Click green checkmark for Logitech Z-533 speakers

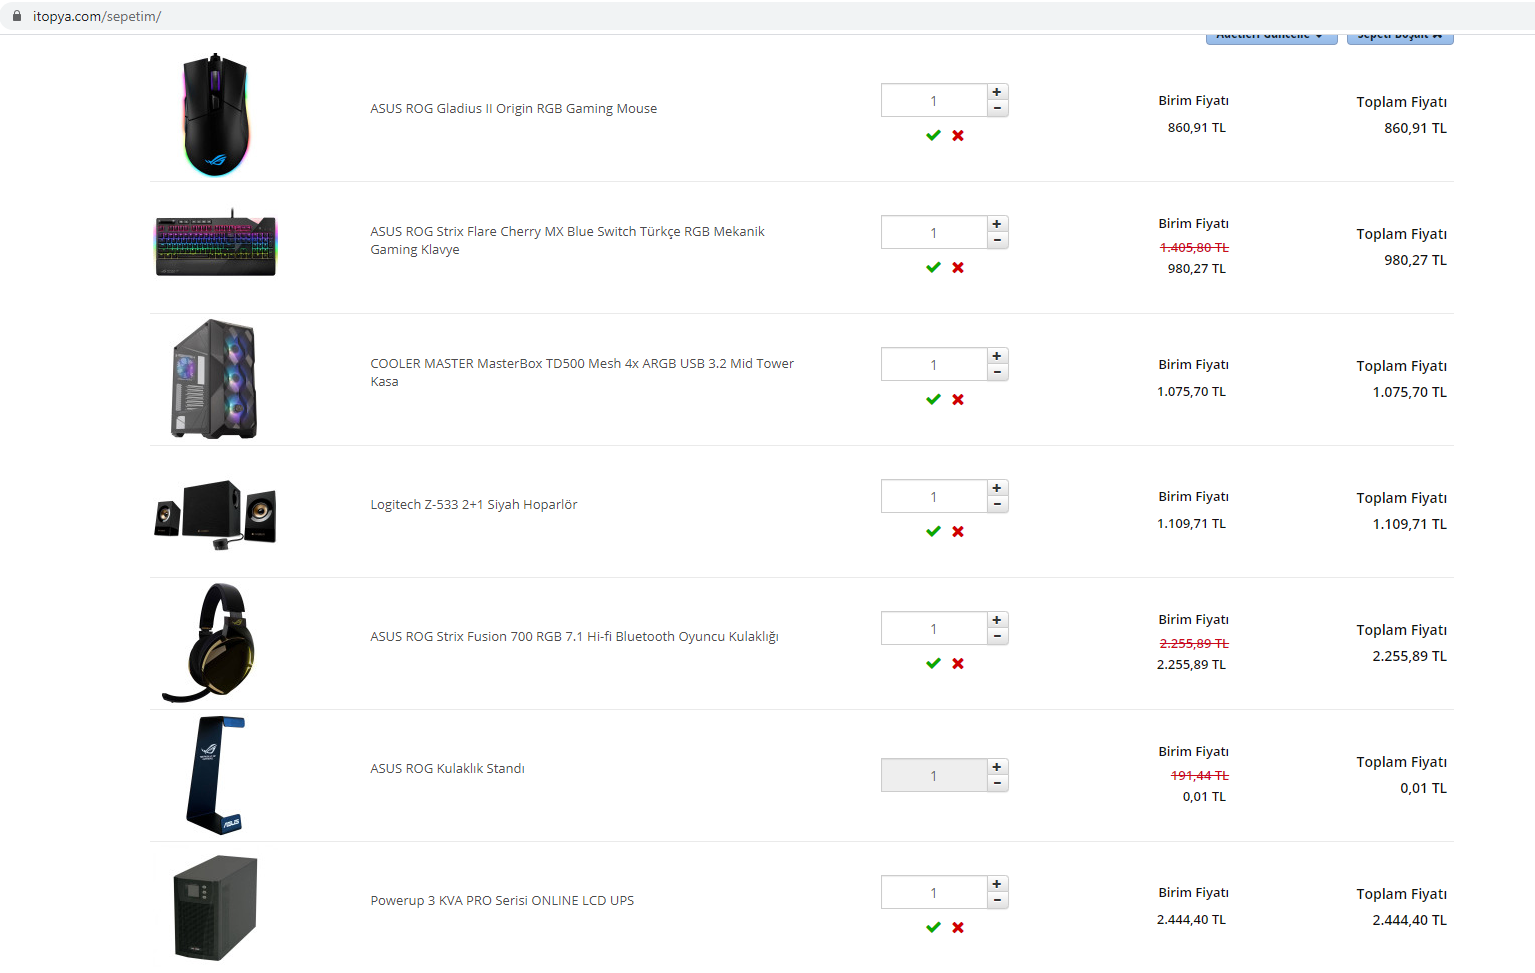[x=933, y=532]
